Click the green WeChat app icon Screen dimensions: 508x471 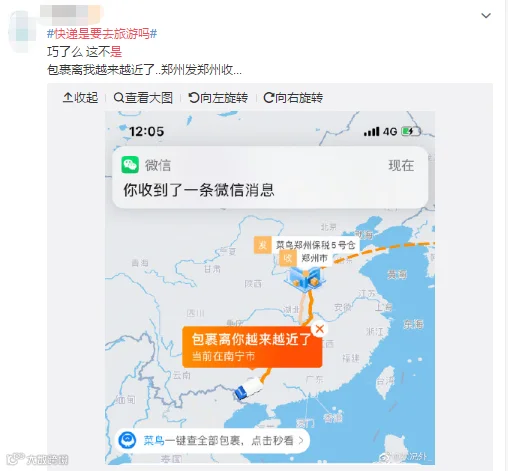(x=130, y=165)
